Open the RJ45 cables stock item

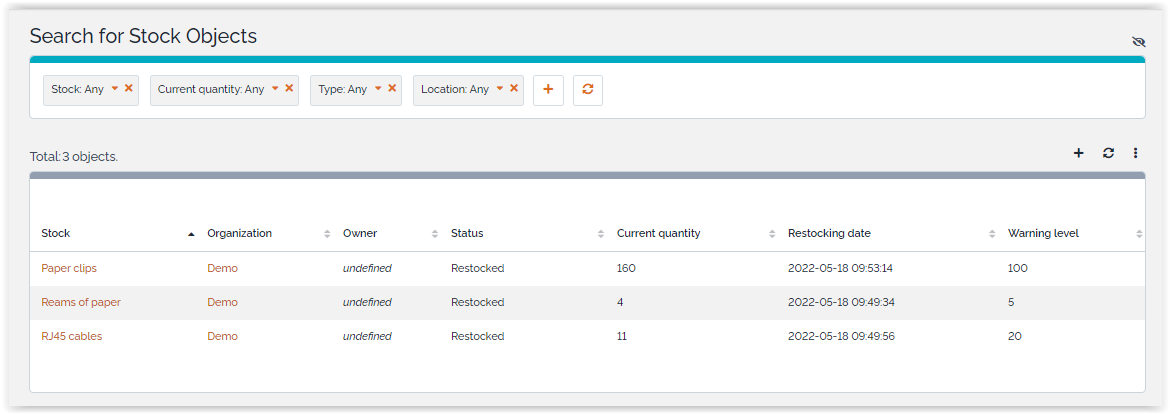(x=71, y=336)
